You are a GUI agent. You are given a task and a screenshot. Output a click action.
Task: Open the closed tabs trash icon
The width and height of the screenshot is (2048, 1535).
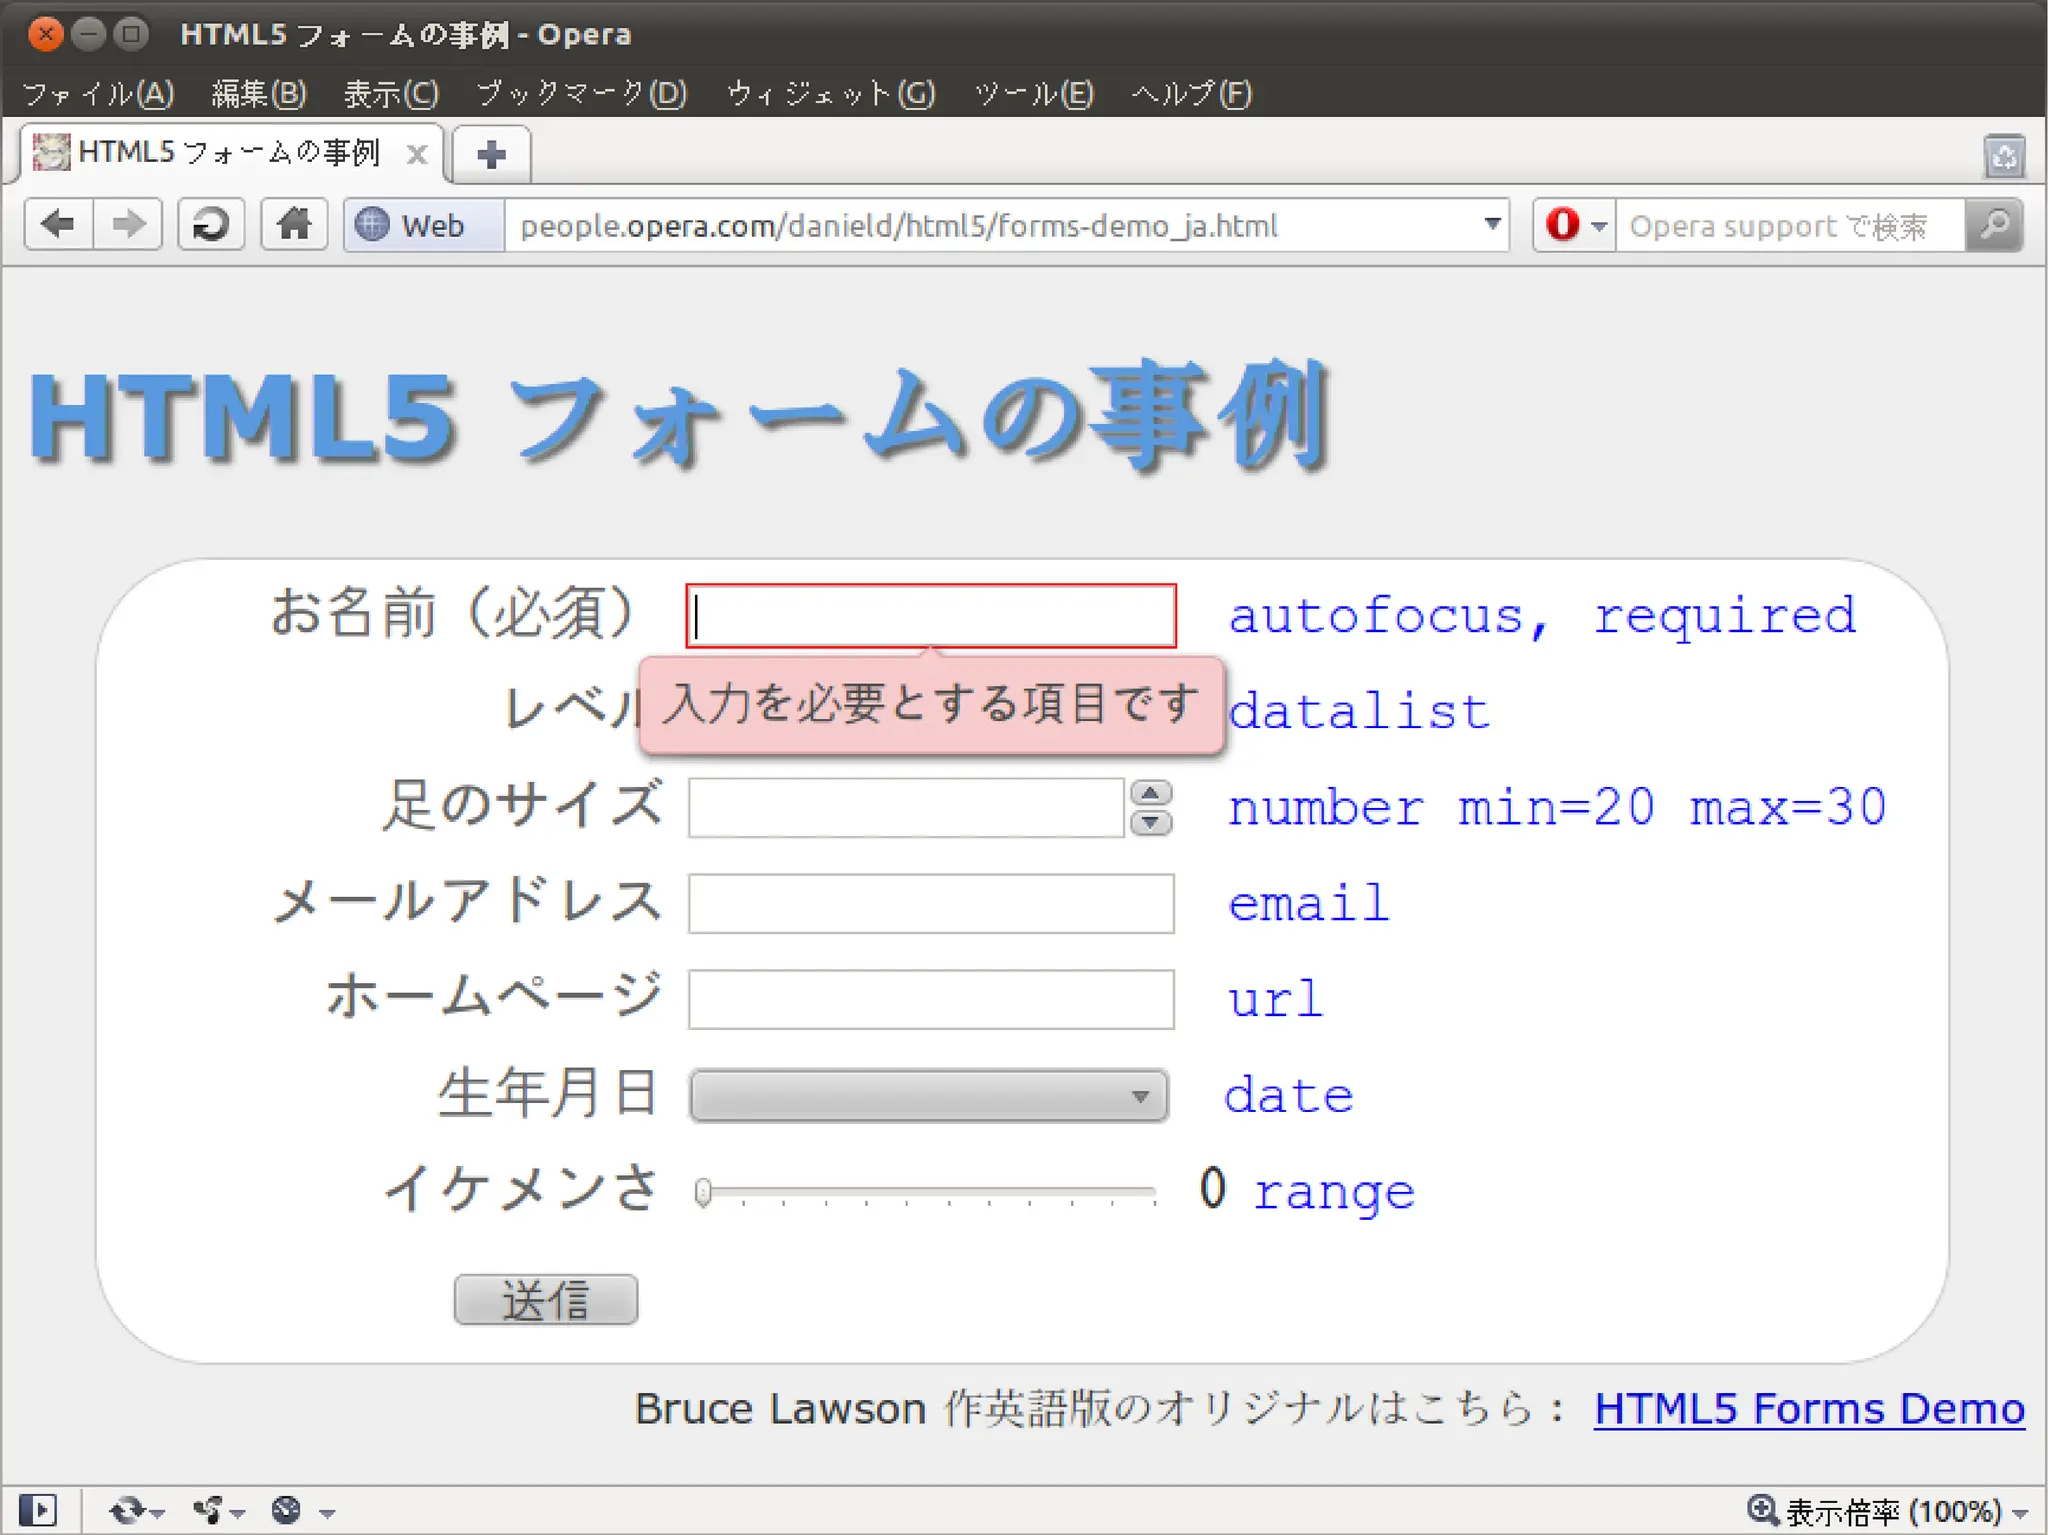(x=2004, y=157)
